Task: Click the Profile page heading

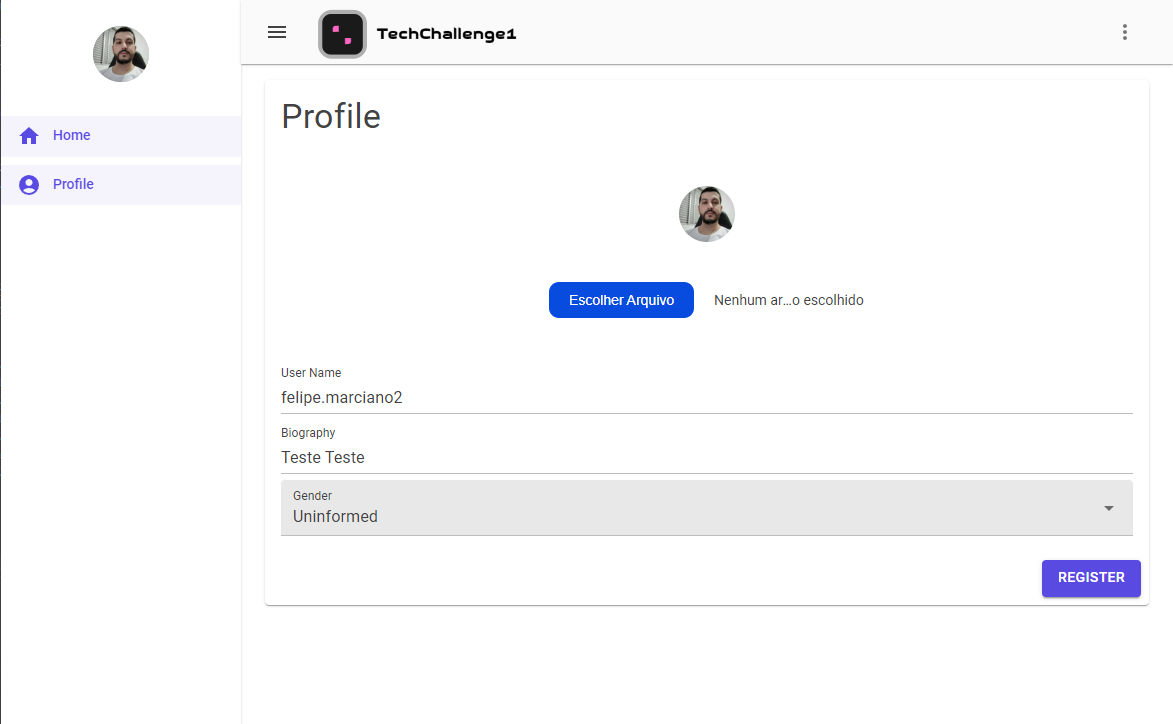Action: [x=331, y=117]
